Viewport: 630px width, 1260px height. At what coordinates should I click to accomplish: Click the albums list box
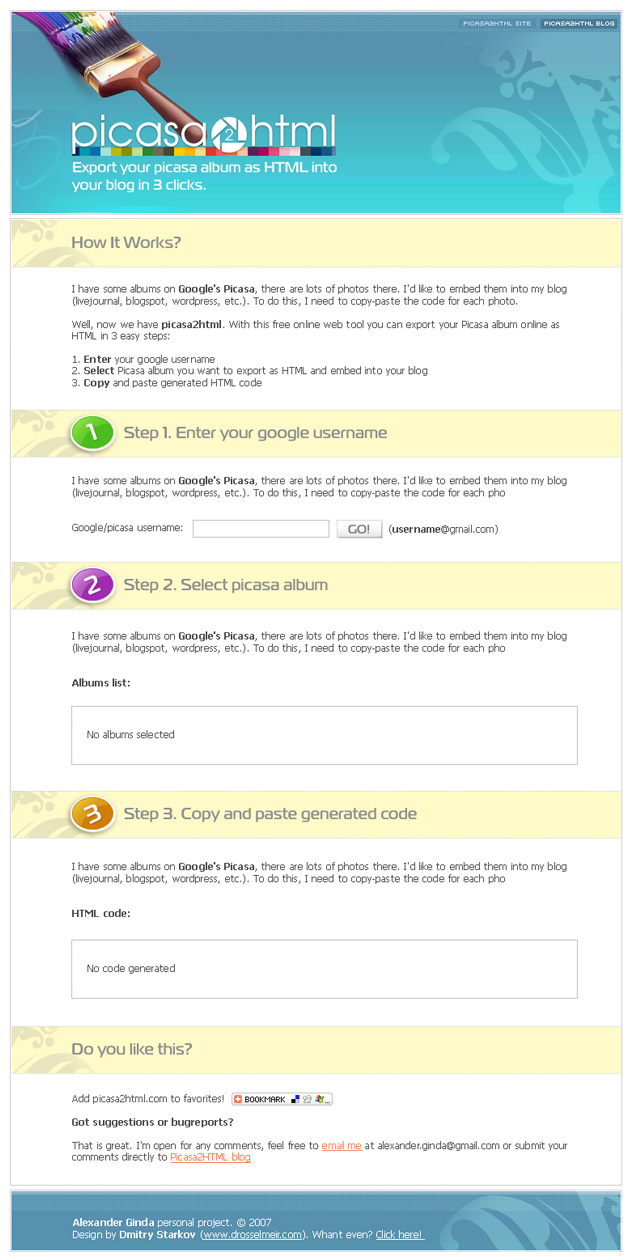(324, 735)
